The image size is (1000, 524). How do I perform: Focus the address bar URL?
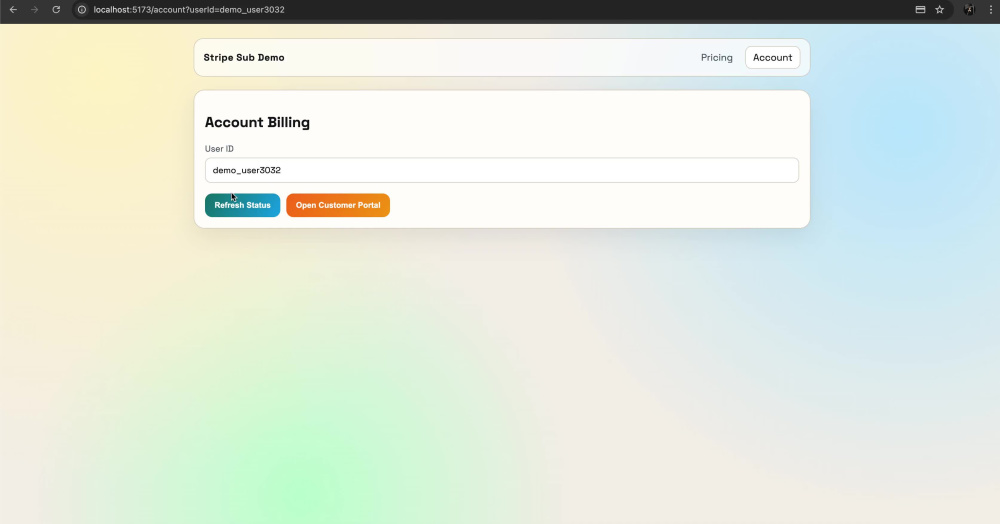pyautogui.click(x=189, y=10)
